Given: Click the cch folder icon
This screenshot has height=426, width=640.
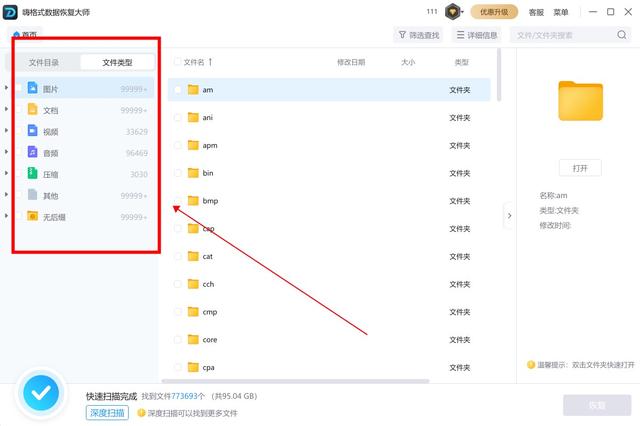Looking at the screenshot, I should click(193, 284).
